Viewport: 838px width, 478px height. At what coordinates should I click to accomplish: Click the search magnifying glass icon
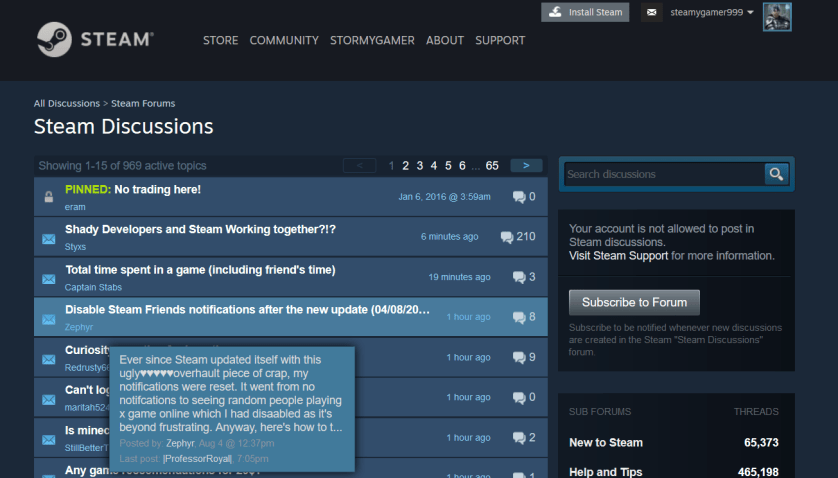click(776, 174)
